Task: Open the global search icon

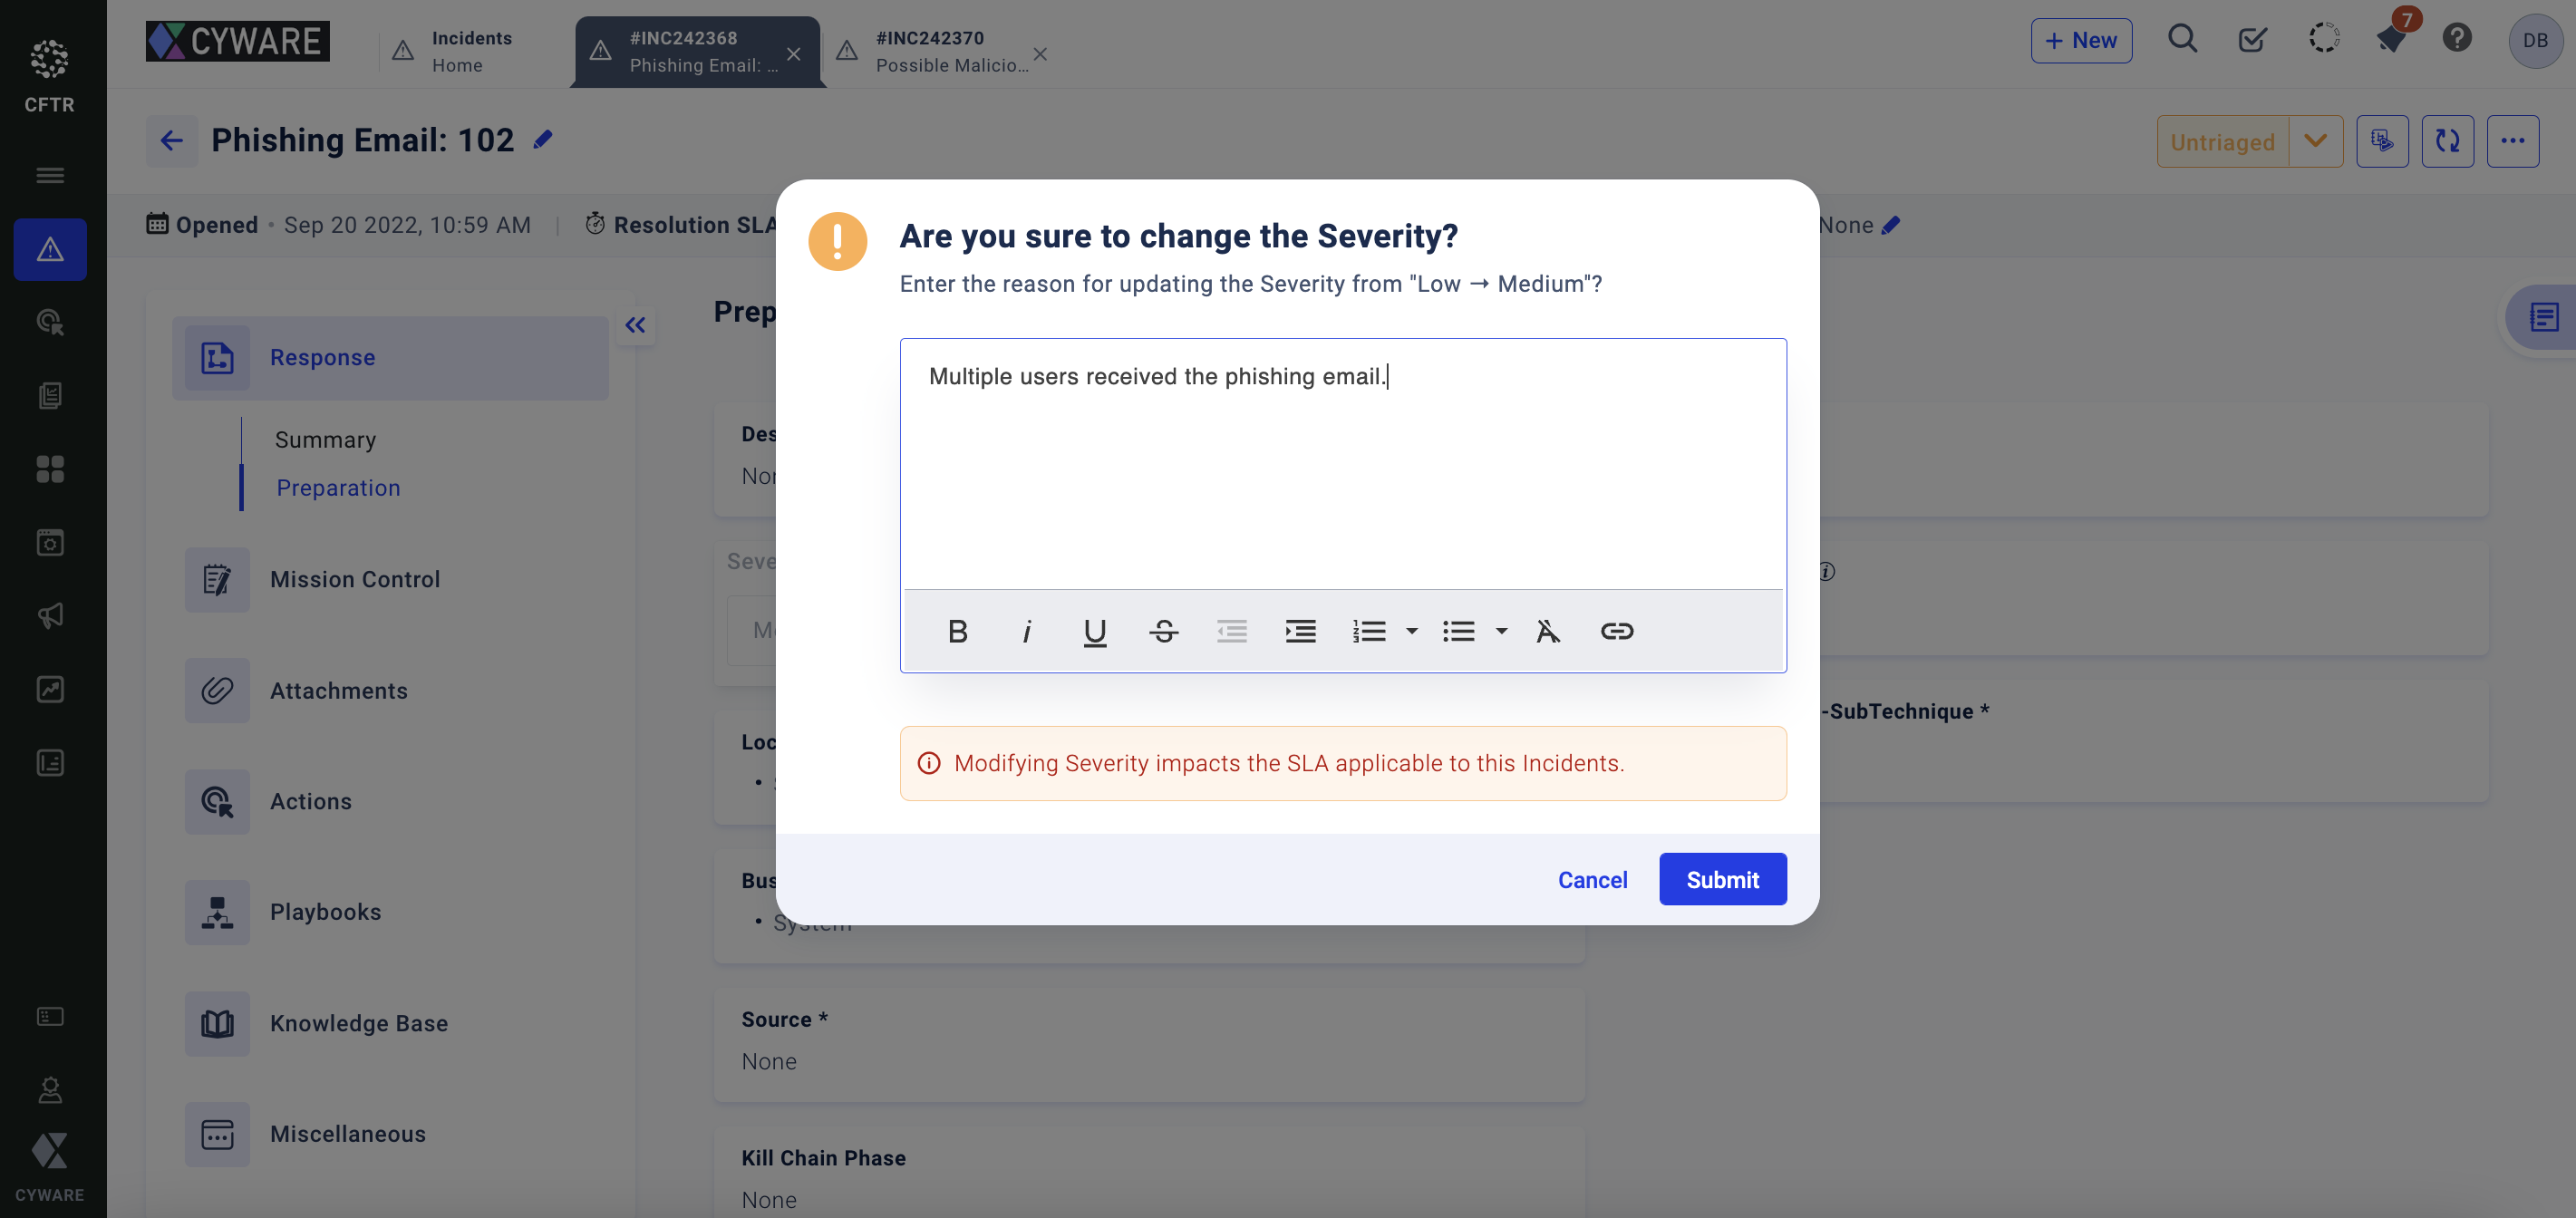Action: [x=2182, y=40]
